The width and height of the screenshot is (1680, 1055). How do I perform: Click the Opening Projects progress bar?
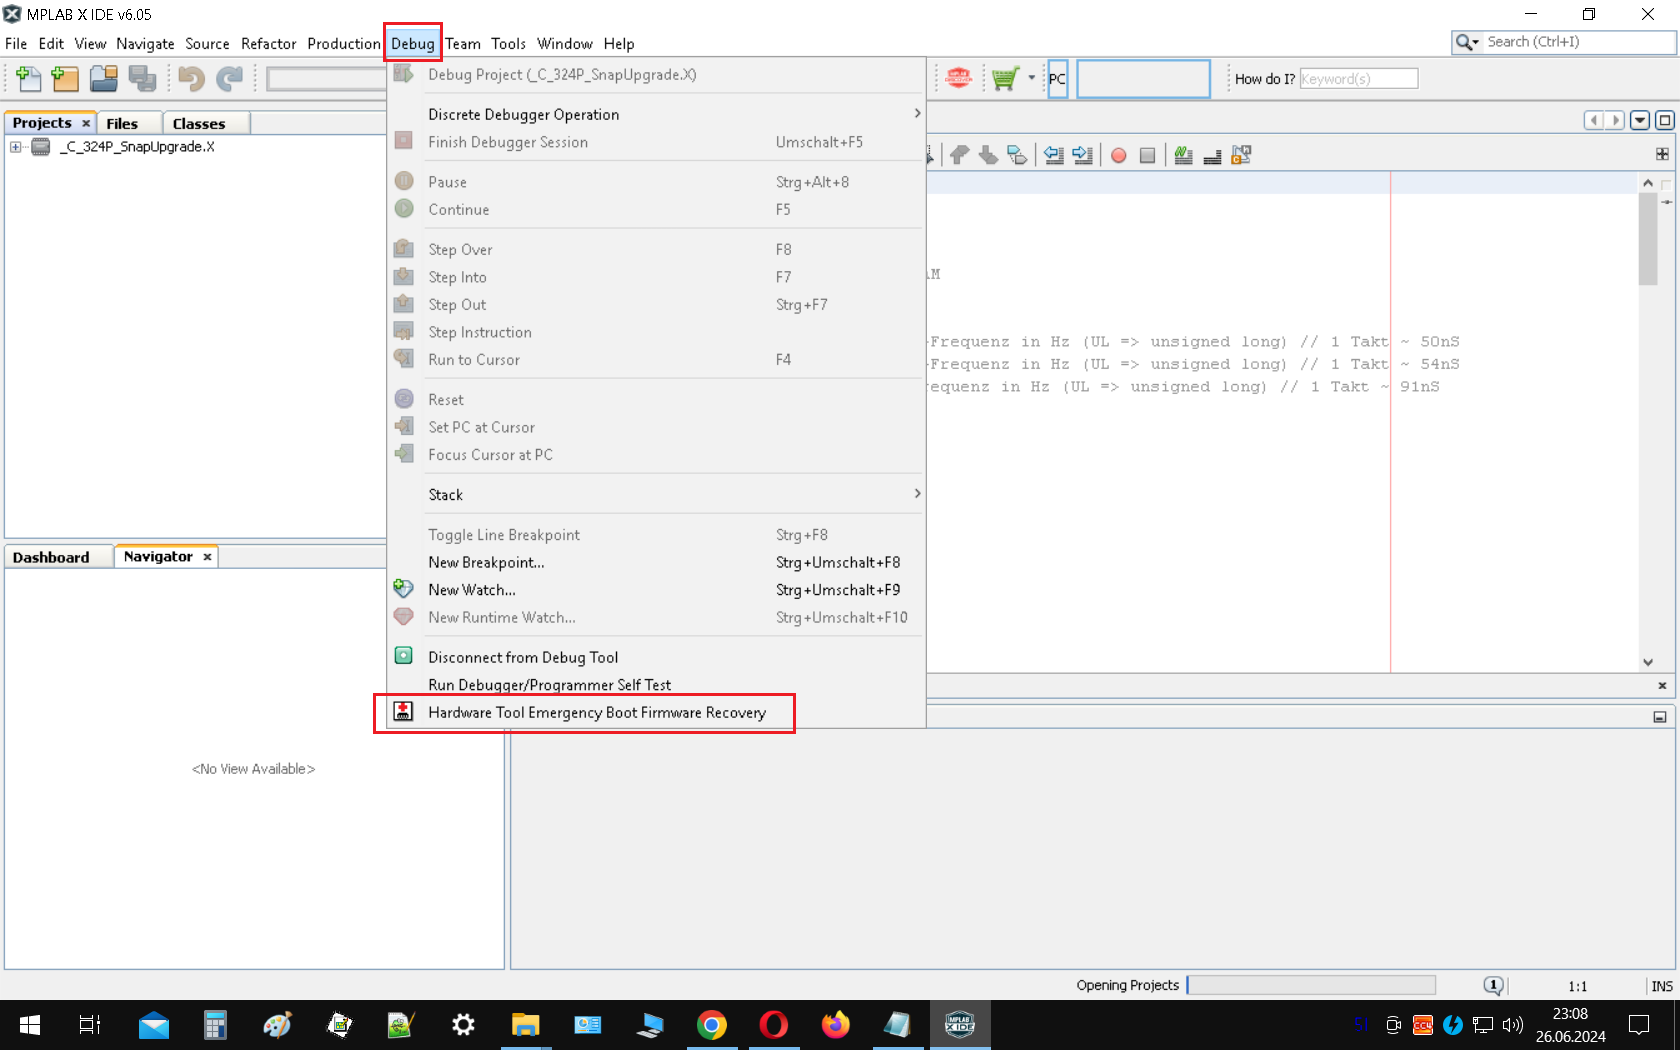point(1310,985)
